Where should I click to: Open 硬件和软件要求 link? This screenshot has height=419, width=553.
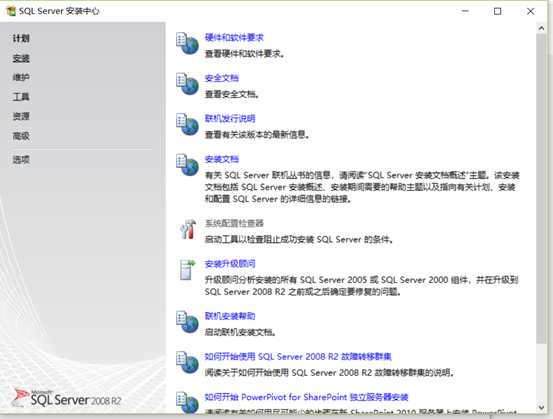[x=234, y=37]
